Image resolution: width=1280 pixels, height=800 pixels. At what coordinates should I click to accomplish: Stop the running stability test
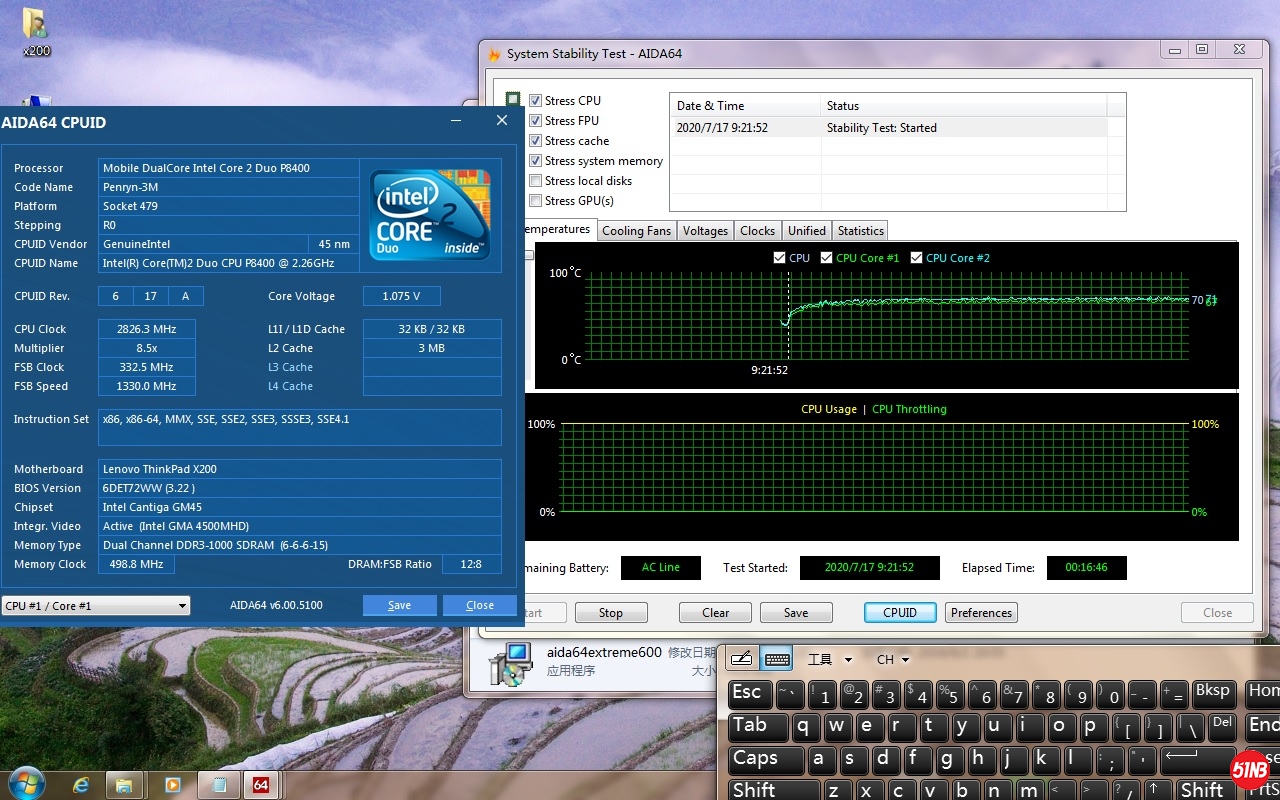(610, 613)
